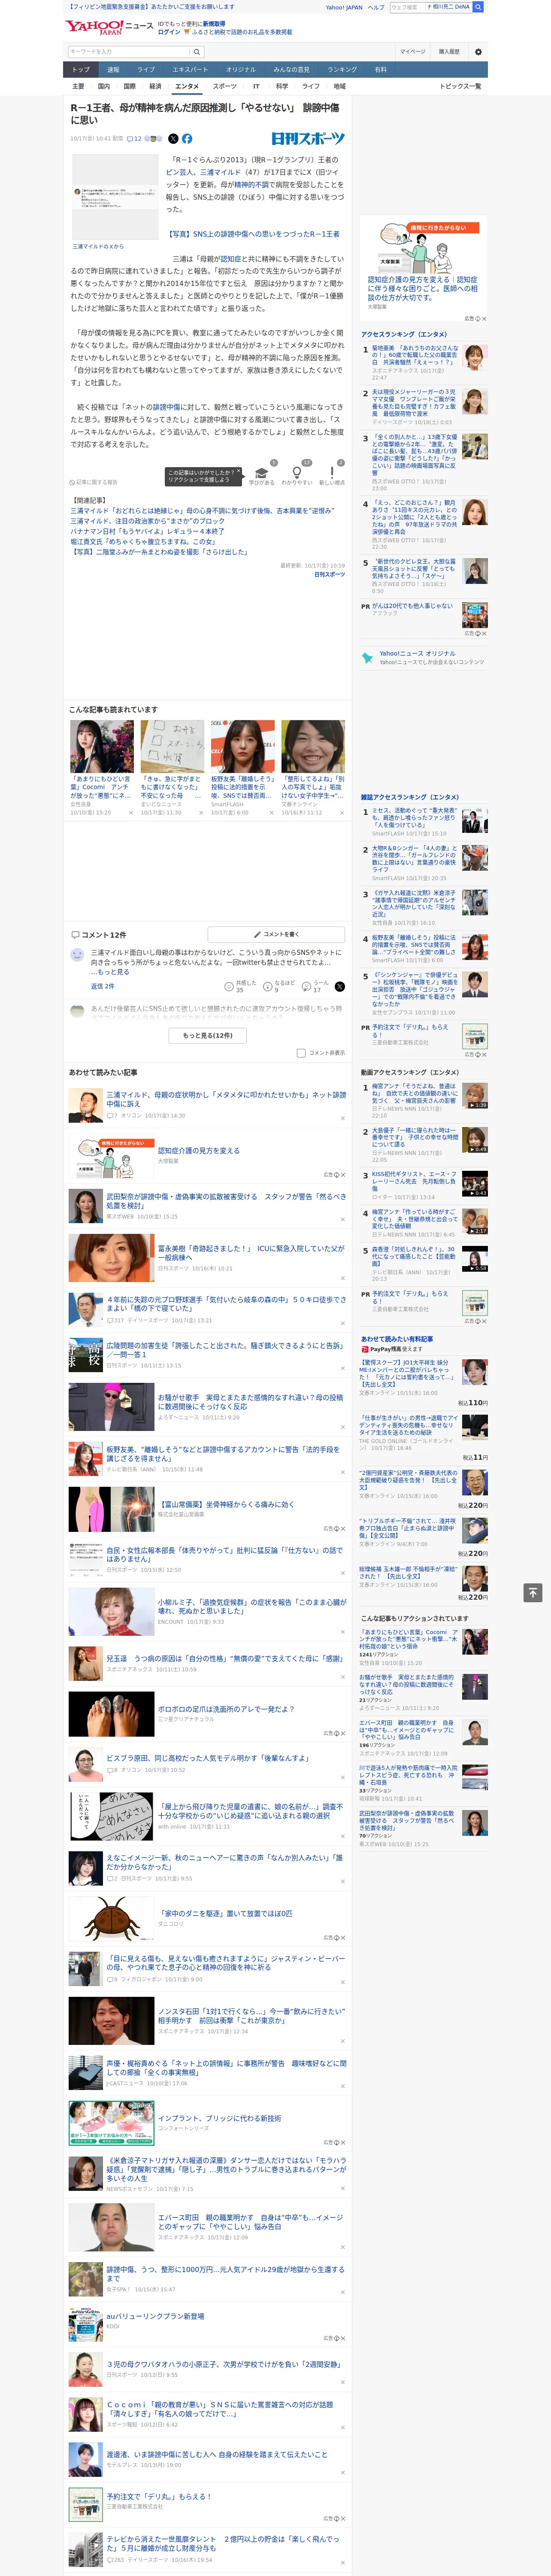Click the ヘルプ link in header
This screenshot has width=551, height=2576.
pyautogui.click(x=376, y=7)
